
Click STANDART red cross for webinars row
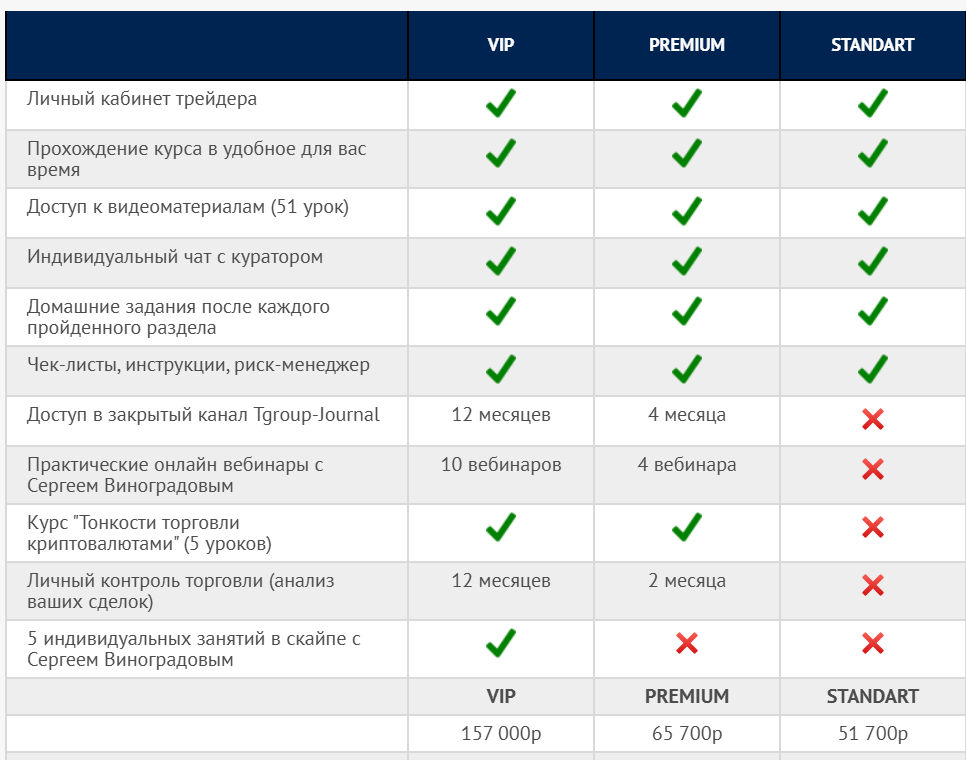click(872, 469)
